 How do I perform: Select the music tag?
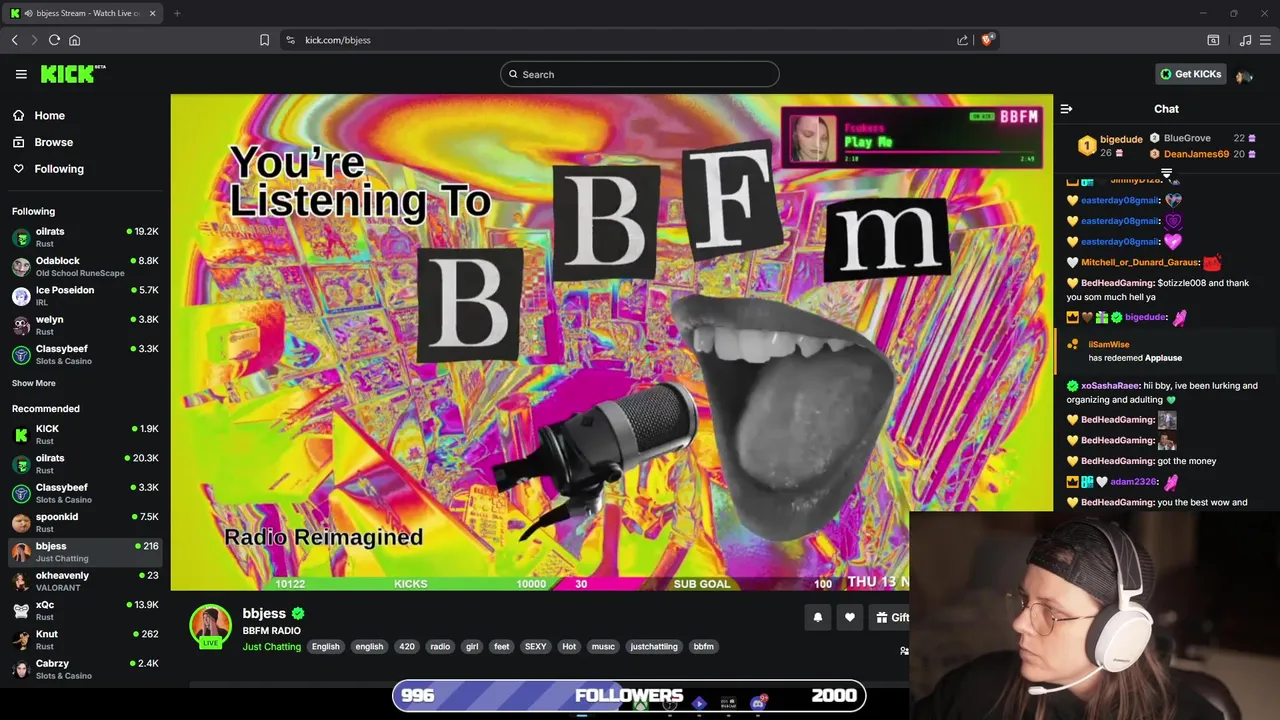point(603,647)
